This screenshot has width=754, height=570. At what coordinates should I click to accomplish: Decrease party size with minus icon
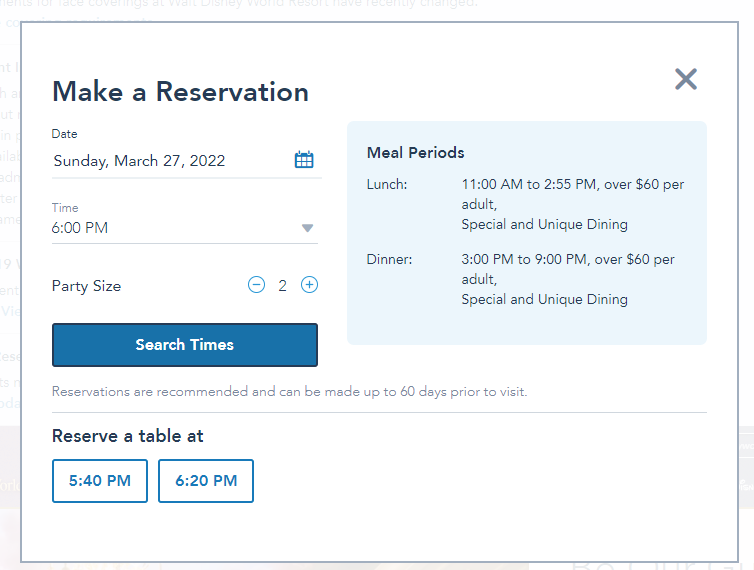[257, 285]
